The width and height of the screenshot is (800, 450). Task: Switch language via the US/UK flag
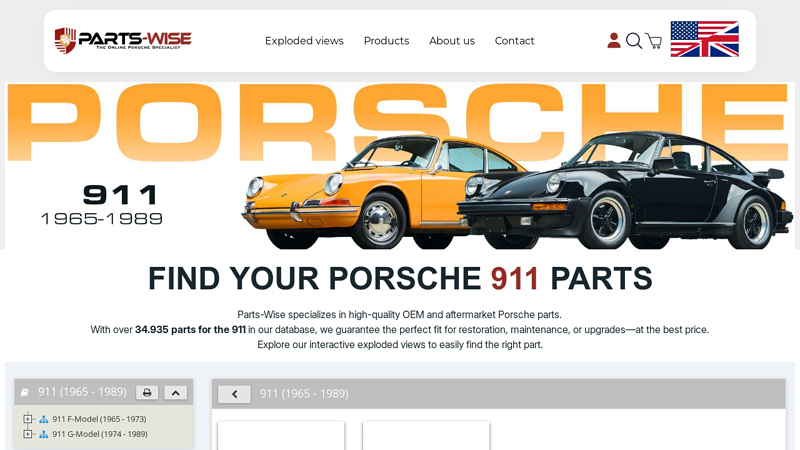[x=705, y=39]
